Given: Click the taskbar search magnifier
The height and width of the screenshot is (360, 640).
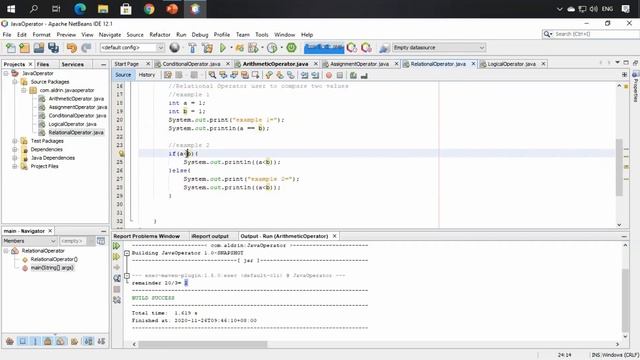Looking at the screenshot, I should pyautogui.click(x=34, y=9).
